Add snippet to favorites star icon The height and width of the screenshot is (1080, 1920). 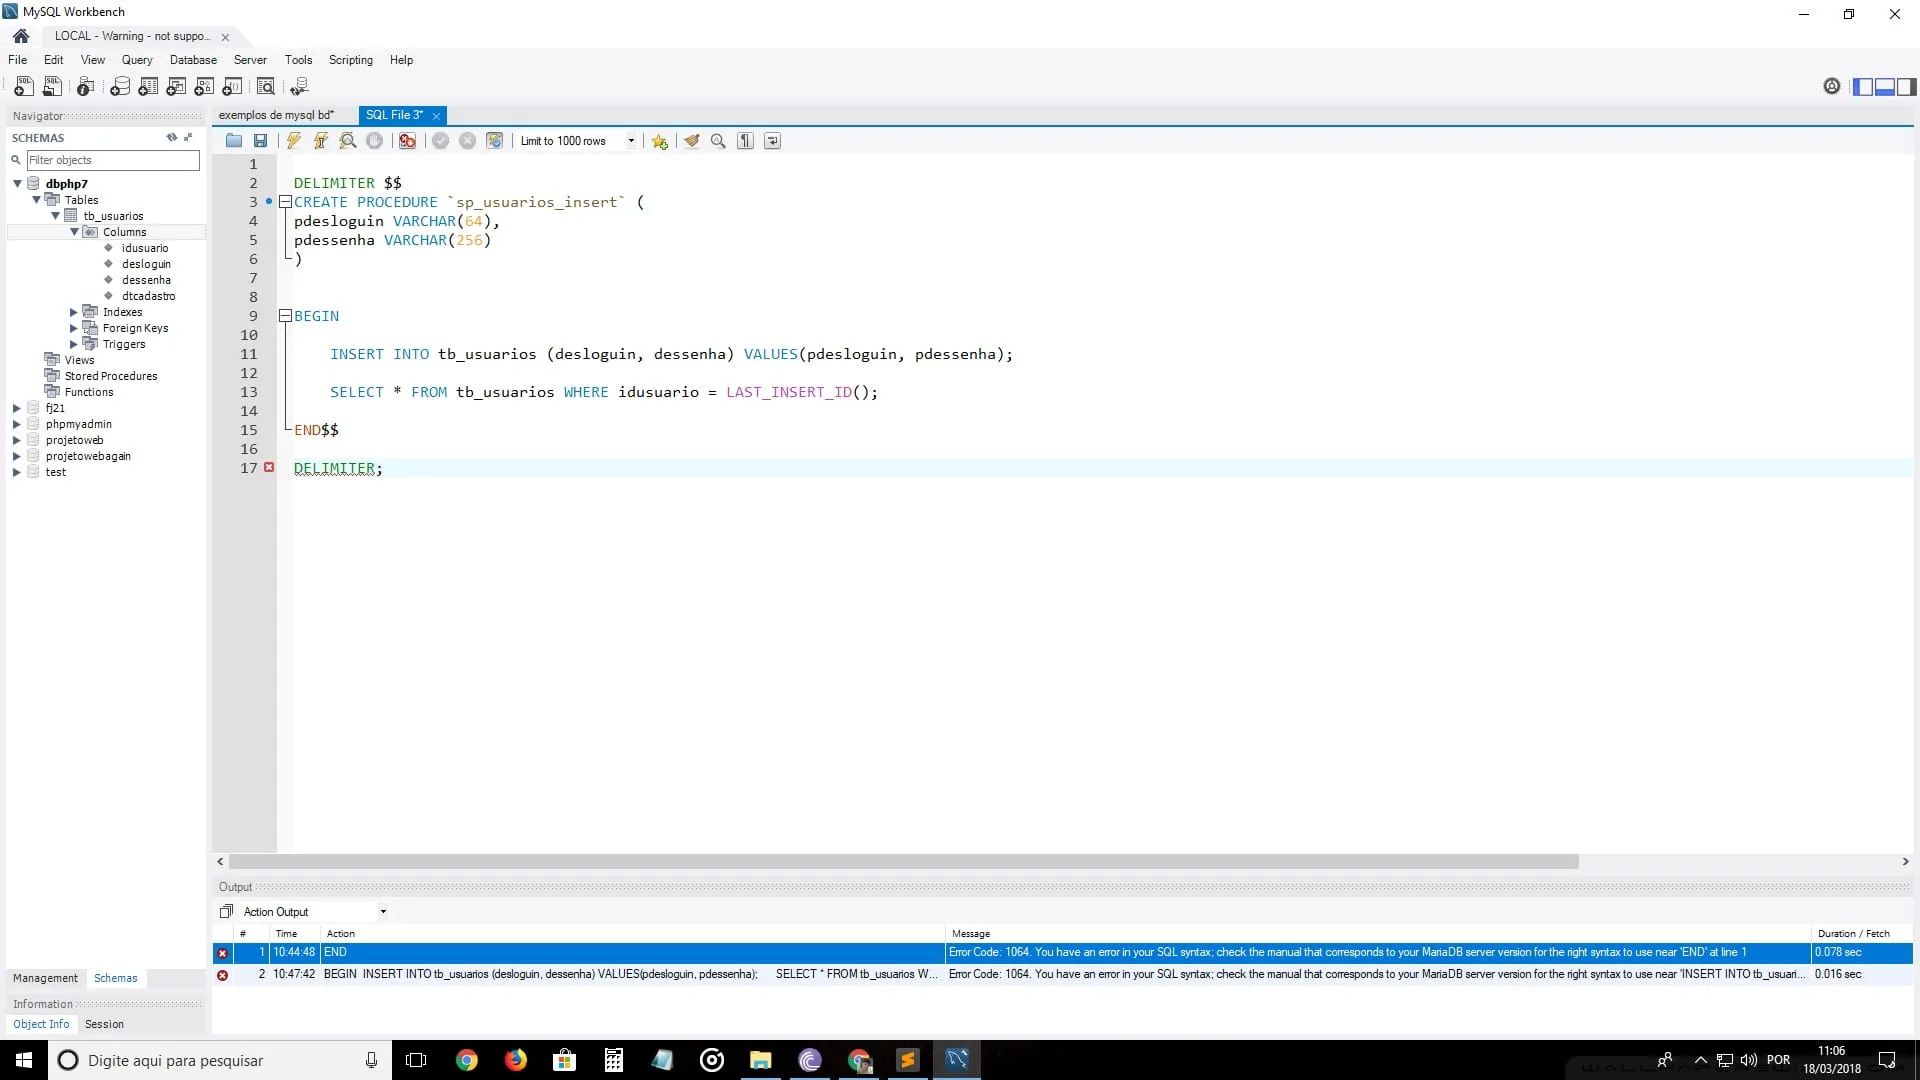659,141
